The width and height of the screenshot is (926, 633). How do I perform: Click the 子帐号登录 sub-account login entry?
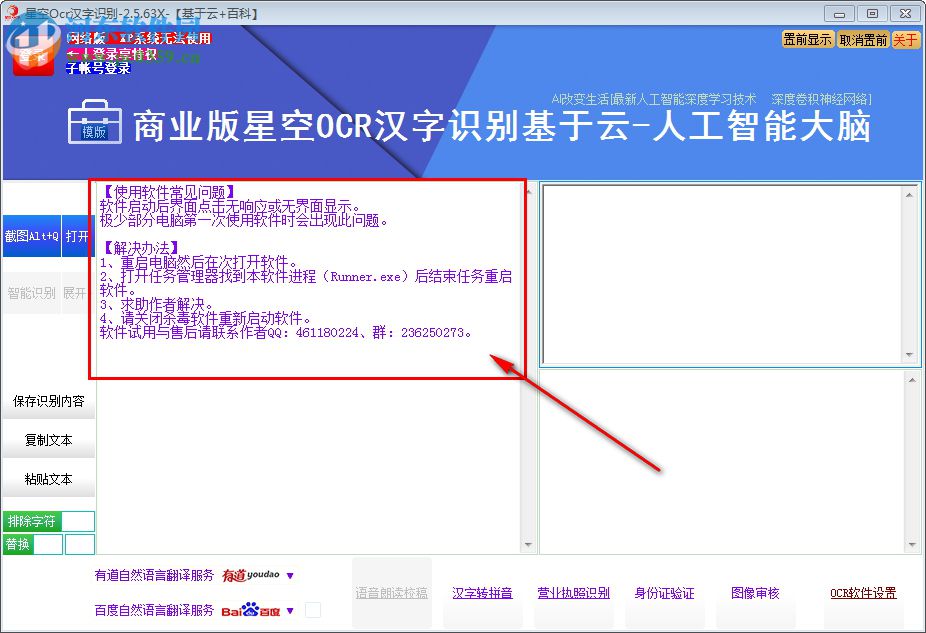pyautogui.click(x=98, y=67)
